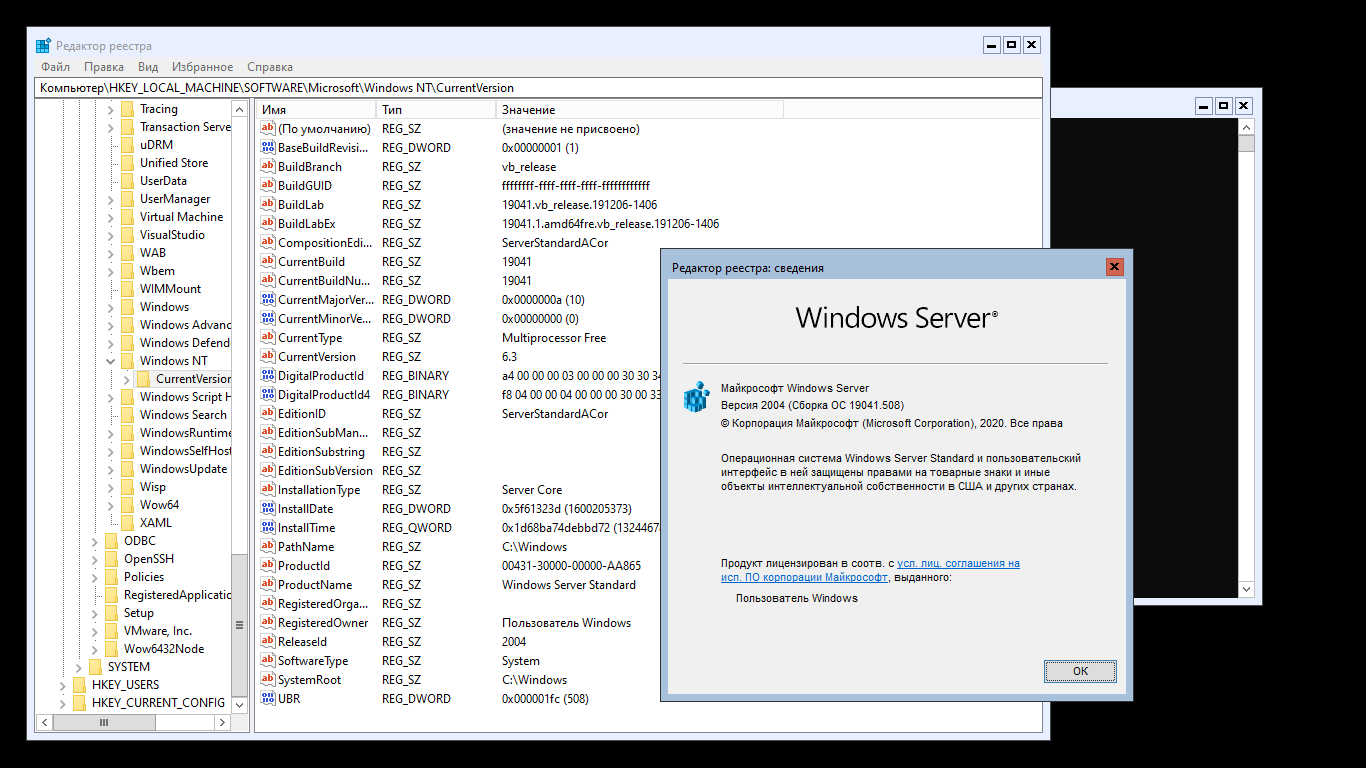The width and height of the screenshot is (1366, 768).
Task: Click the registry path address bar
Action: click(539, 88)
